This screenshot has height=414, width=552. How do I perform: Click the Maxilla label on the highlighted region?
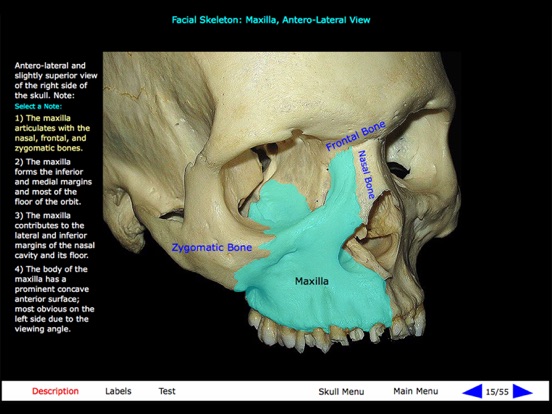tap(312, 281)
